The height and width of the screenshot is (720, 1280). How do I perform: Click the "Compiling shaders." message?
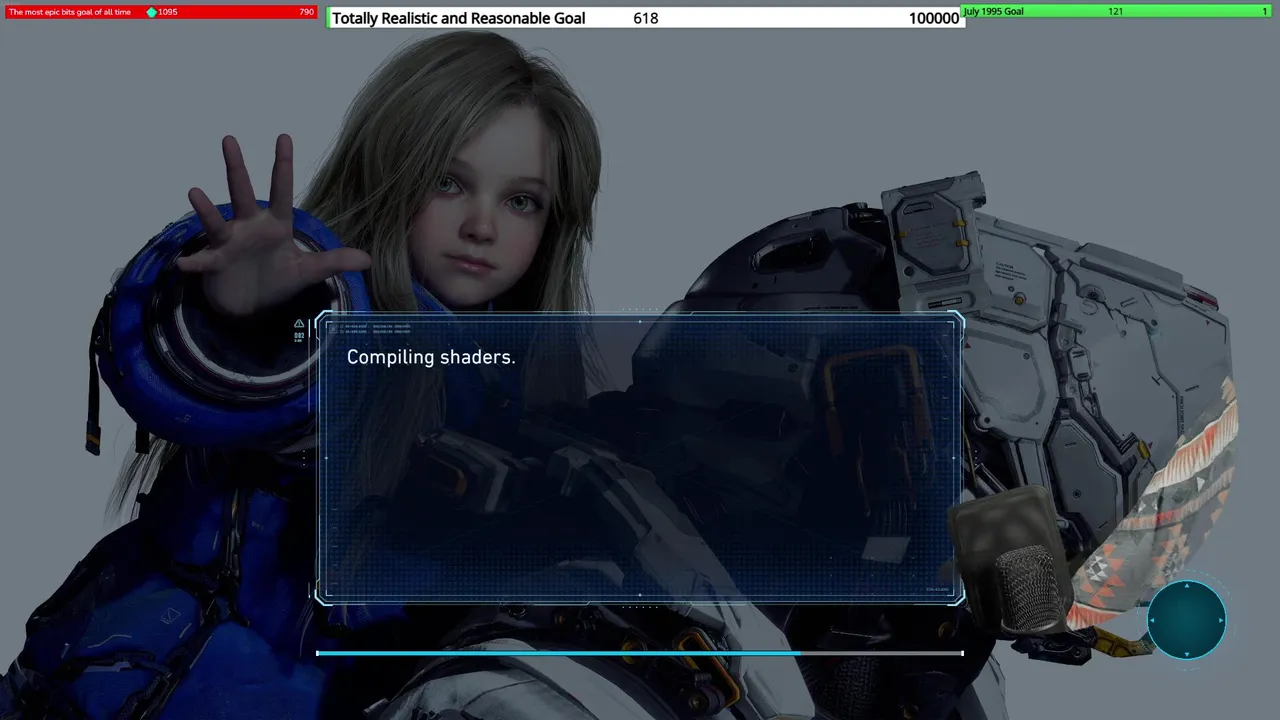pos(431,357)
